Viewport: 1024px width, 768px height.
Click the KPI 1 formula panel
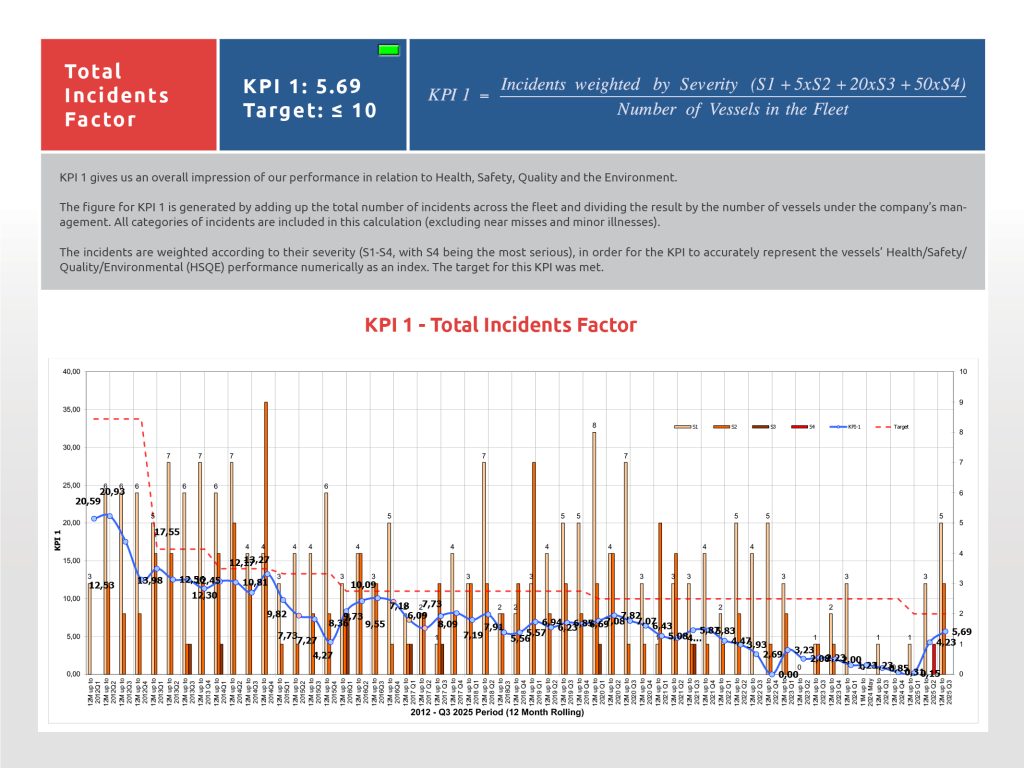[697, 95]
